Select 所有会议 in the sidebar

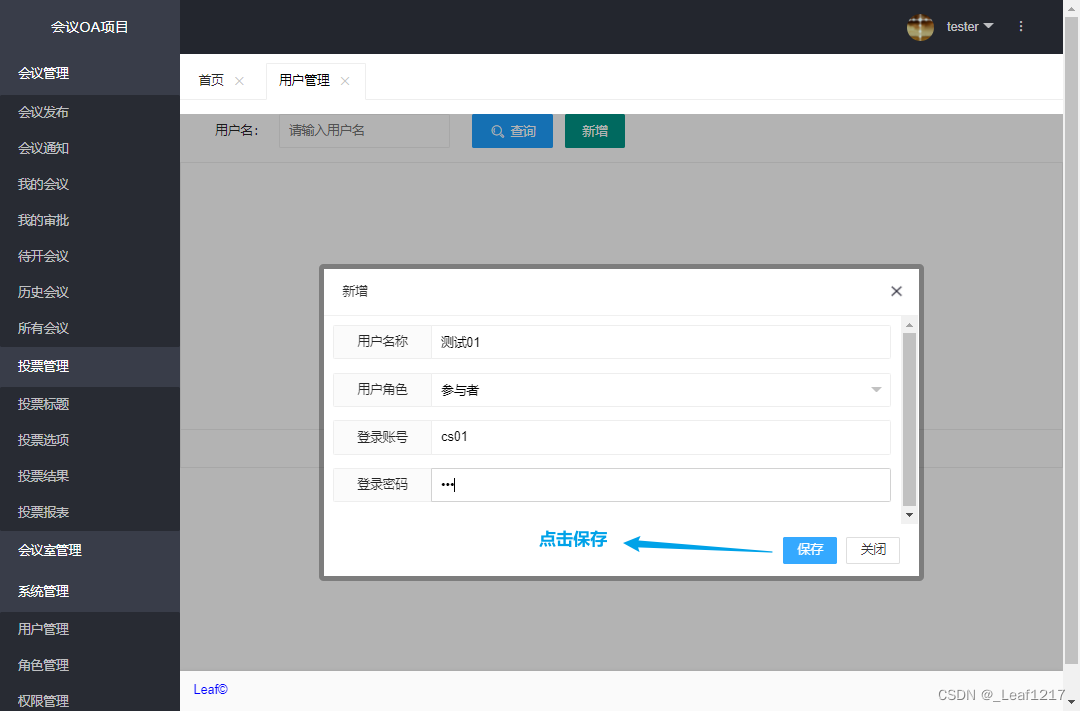click(x=90, y=328)
